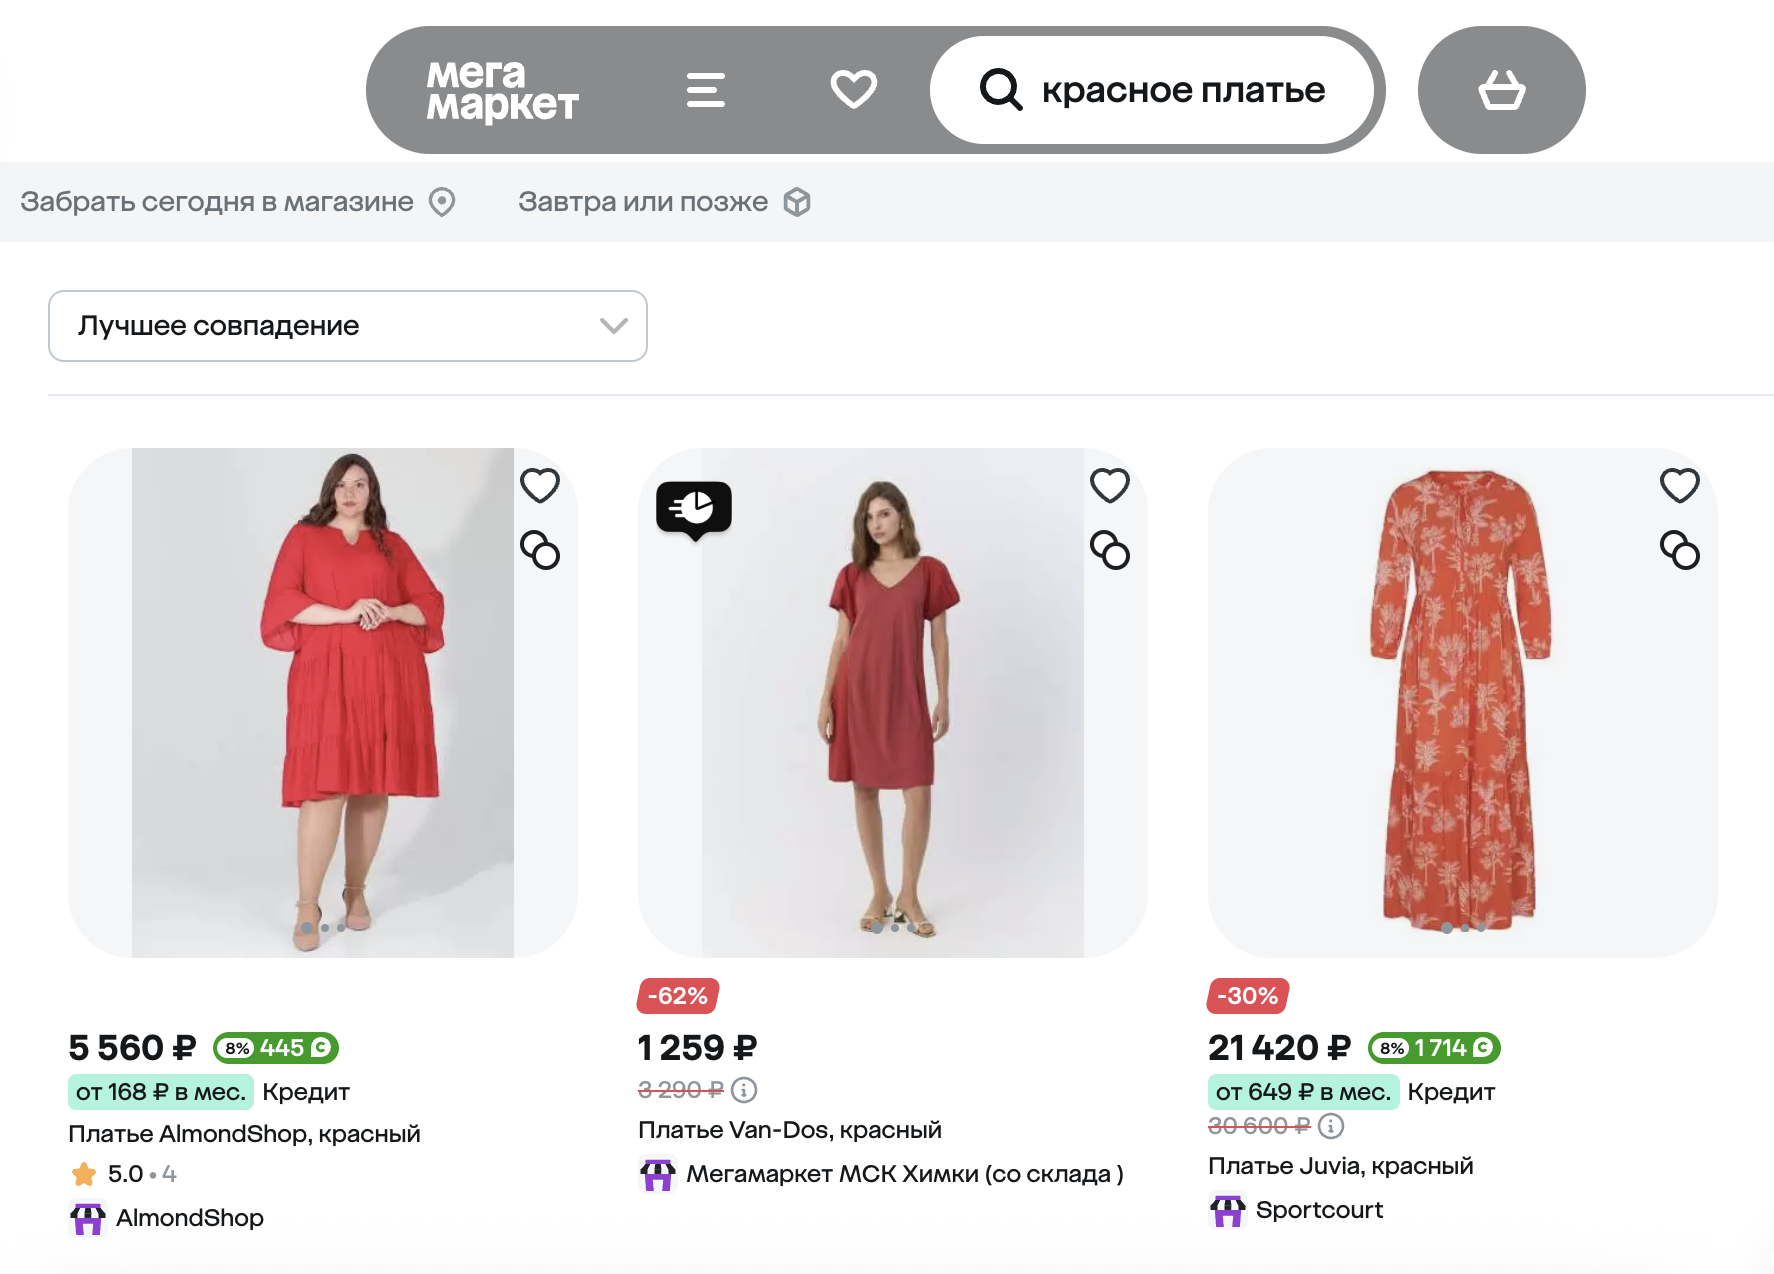Favorite the Juvia dress

tap(1680, 486)
